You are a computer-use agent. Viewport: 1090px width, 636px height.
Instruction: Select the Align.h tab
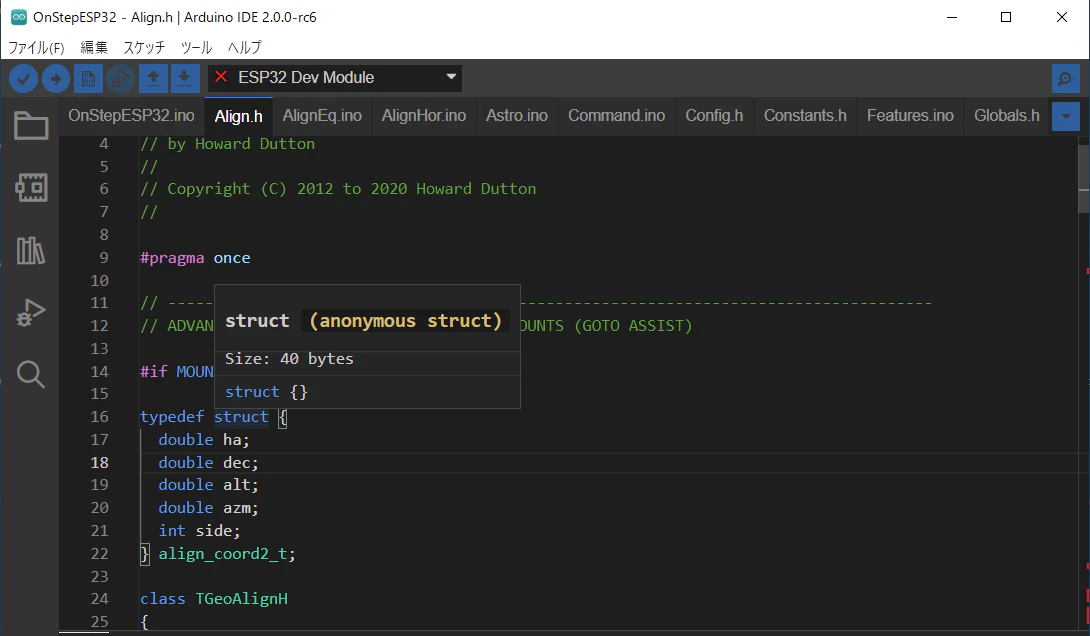238,116
